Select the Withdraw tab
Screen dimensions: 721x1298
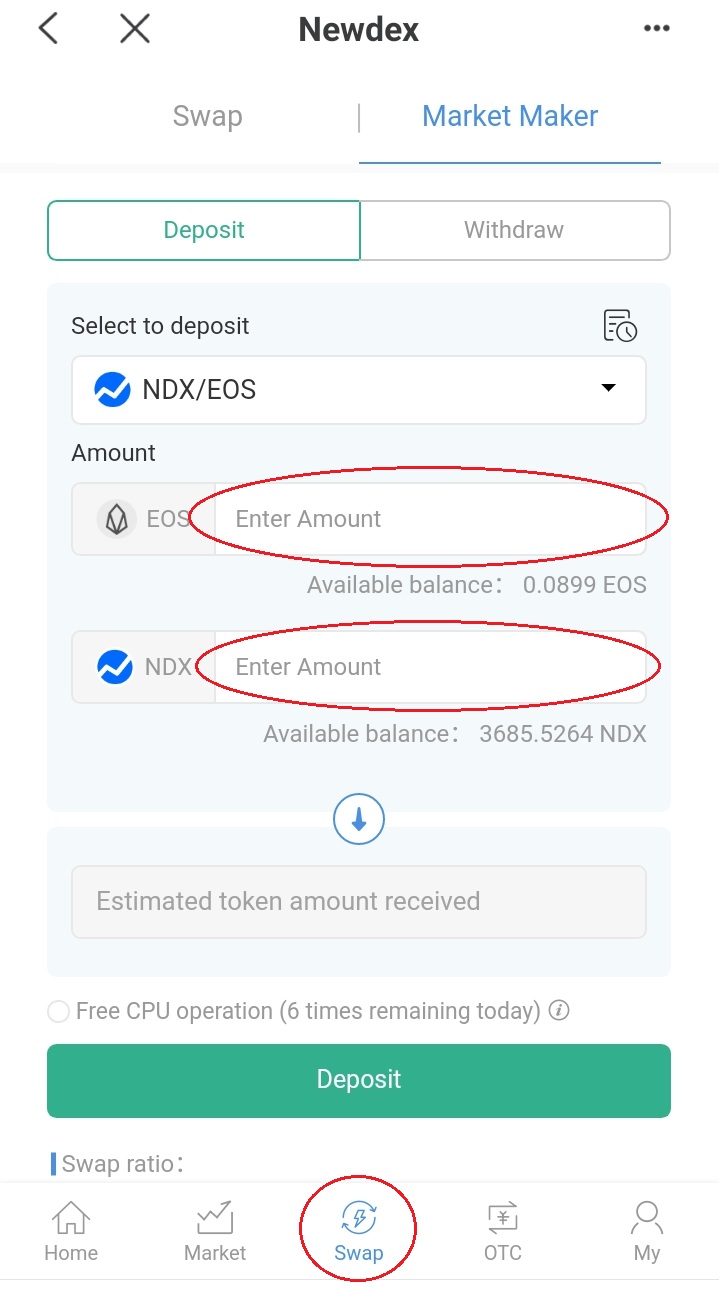coord(514,231)
